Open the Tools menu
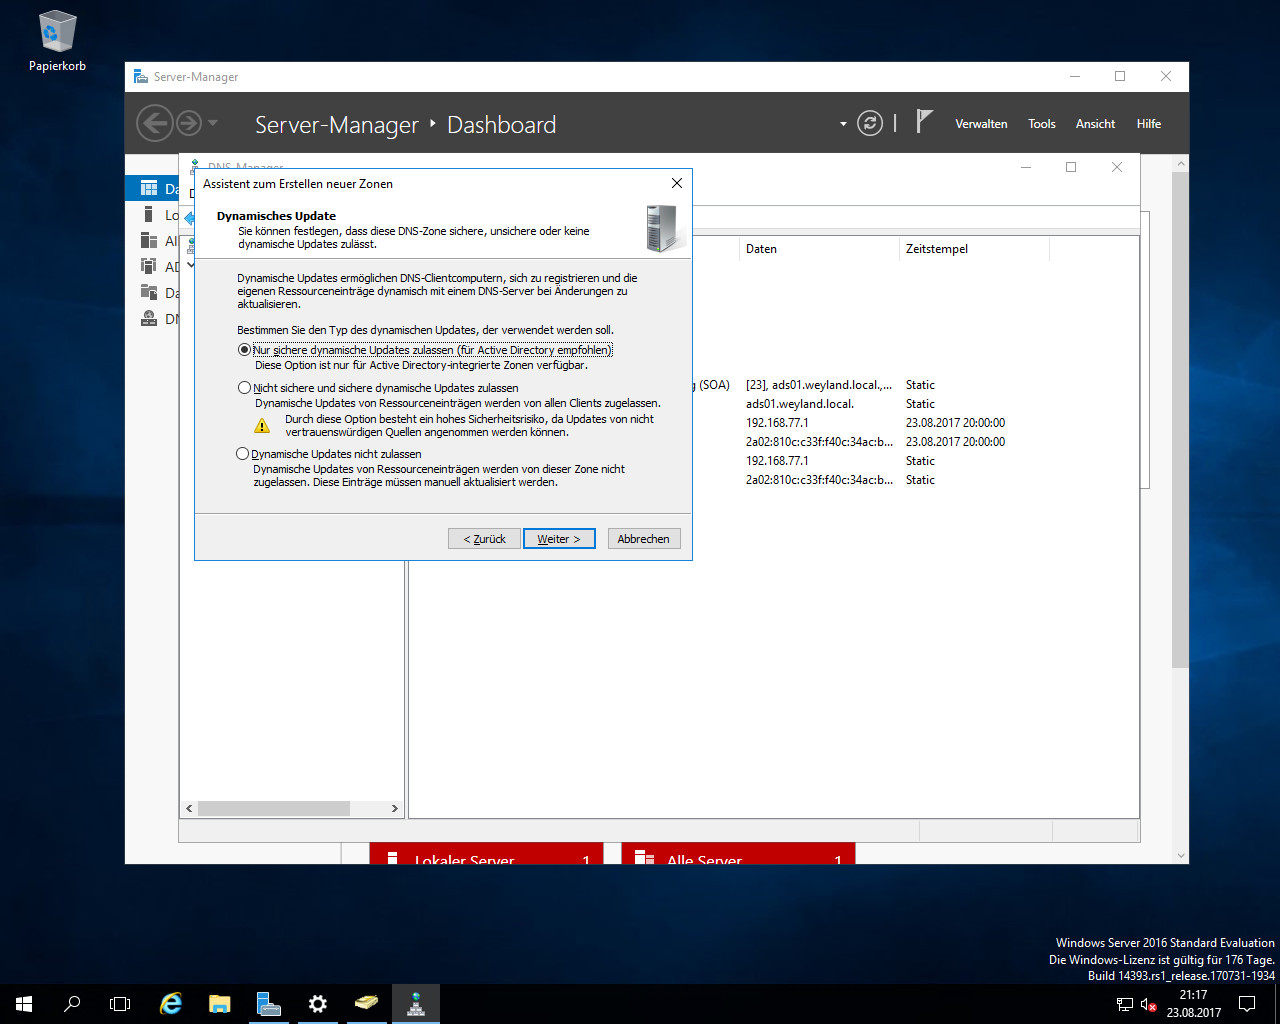This screenshot has width=1280, height=1024. click(1041, 124)
